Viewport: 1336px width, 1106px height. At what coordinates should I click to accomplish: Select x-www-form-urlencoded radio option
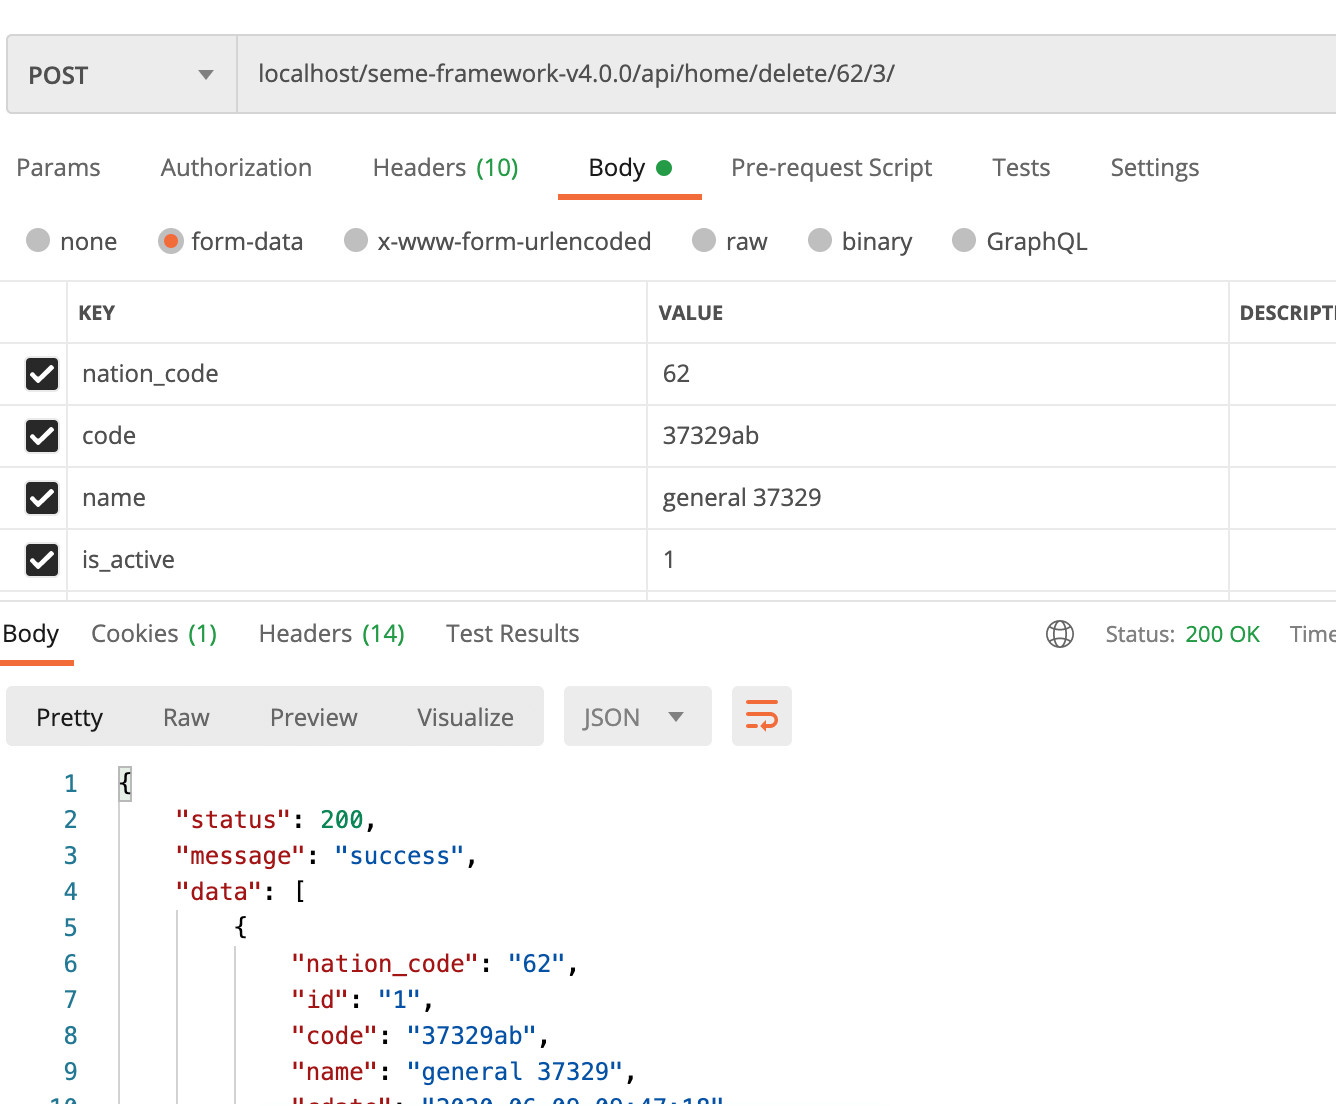356,241
